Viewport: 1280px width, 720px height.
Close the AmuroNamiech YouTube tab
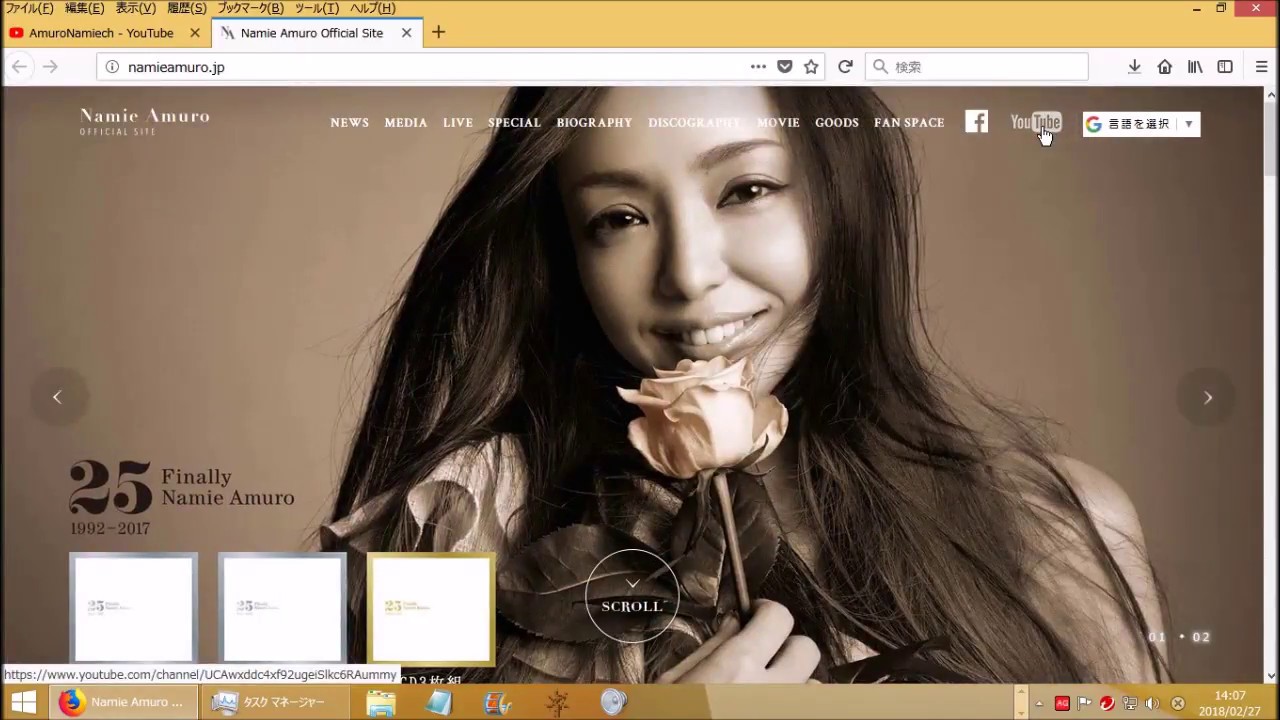pos(195,33)
